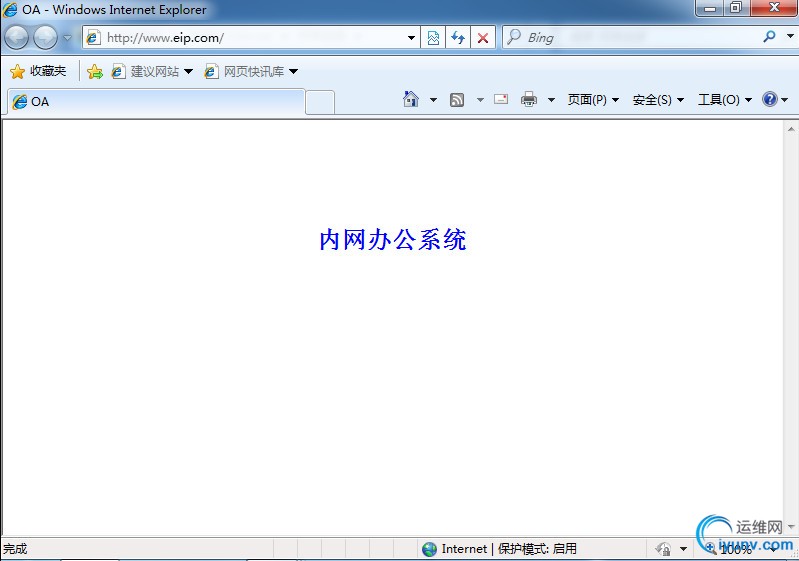Click the status bar security lock icon
The width and height of the screenshot is (799, 561).
[663, 549]
